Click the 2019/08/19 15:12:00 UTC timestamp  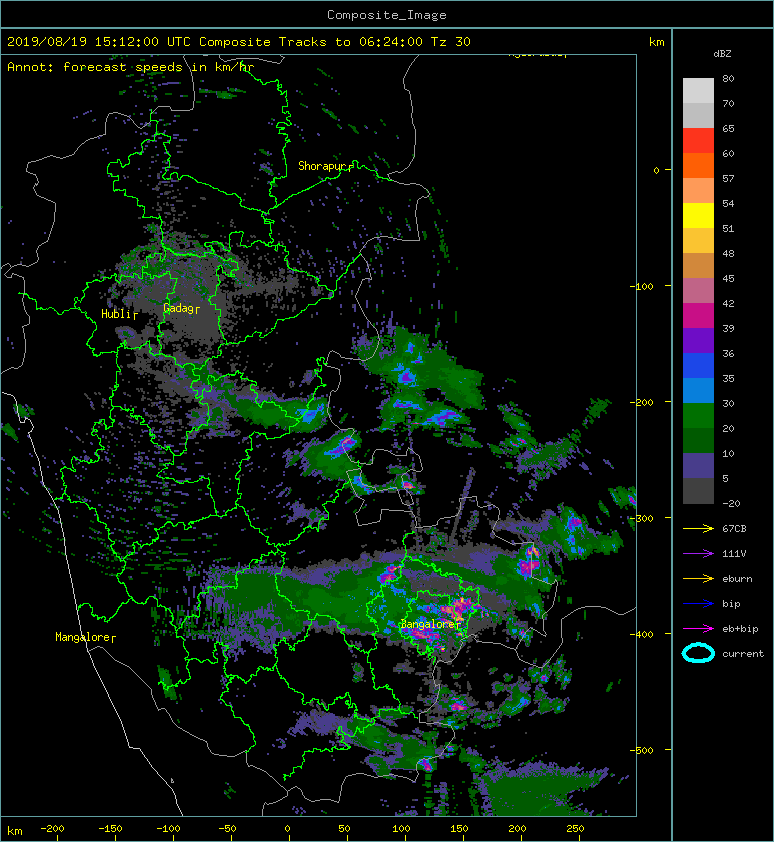(x=99, y=42)
